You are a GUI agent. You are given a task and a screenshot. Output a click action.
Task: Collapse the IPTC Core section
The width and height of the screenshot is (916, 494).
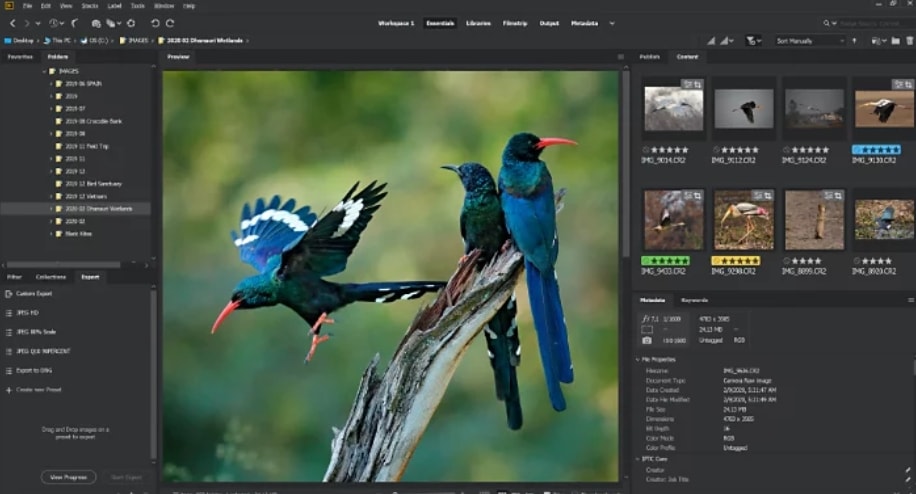point(637,459)
